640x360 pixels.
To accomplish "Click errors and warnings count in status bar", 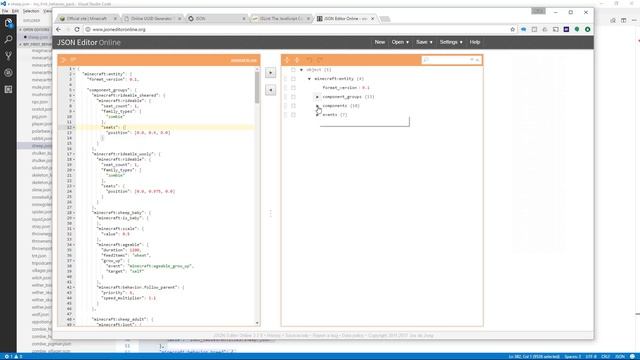I will pyautogui.click(x=13, y=356).
